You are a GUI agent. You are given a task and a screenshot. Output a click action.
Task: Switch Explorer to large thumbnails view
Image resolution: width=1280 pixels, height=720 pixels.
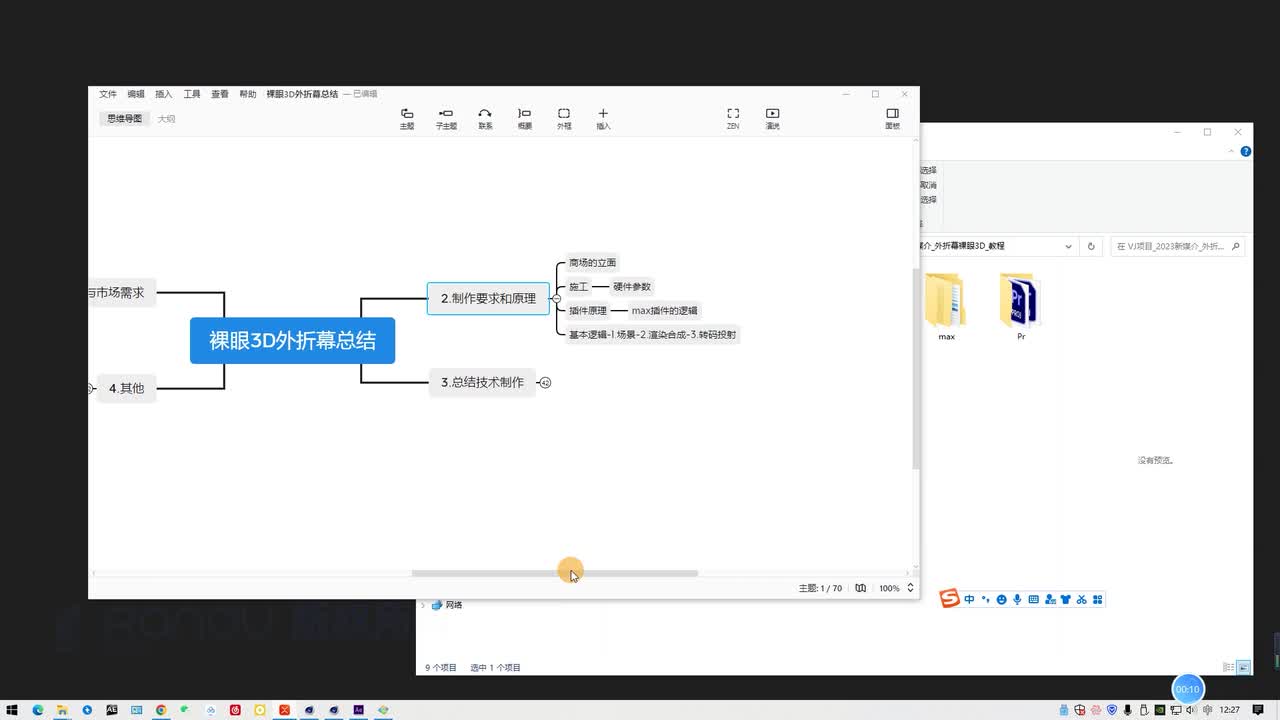pos(1244,667)
